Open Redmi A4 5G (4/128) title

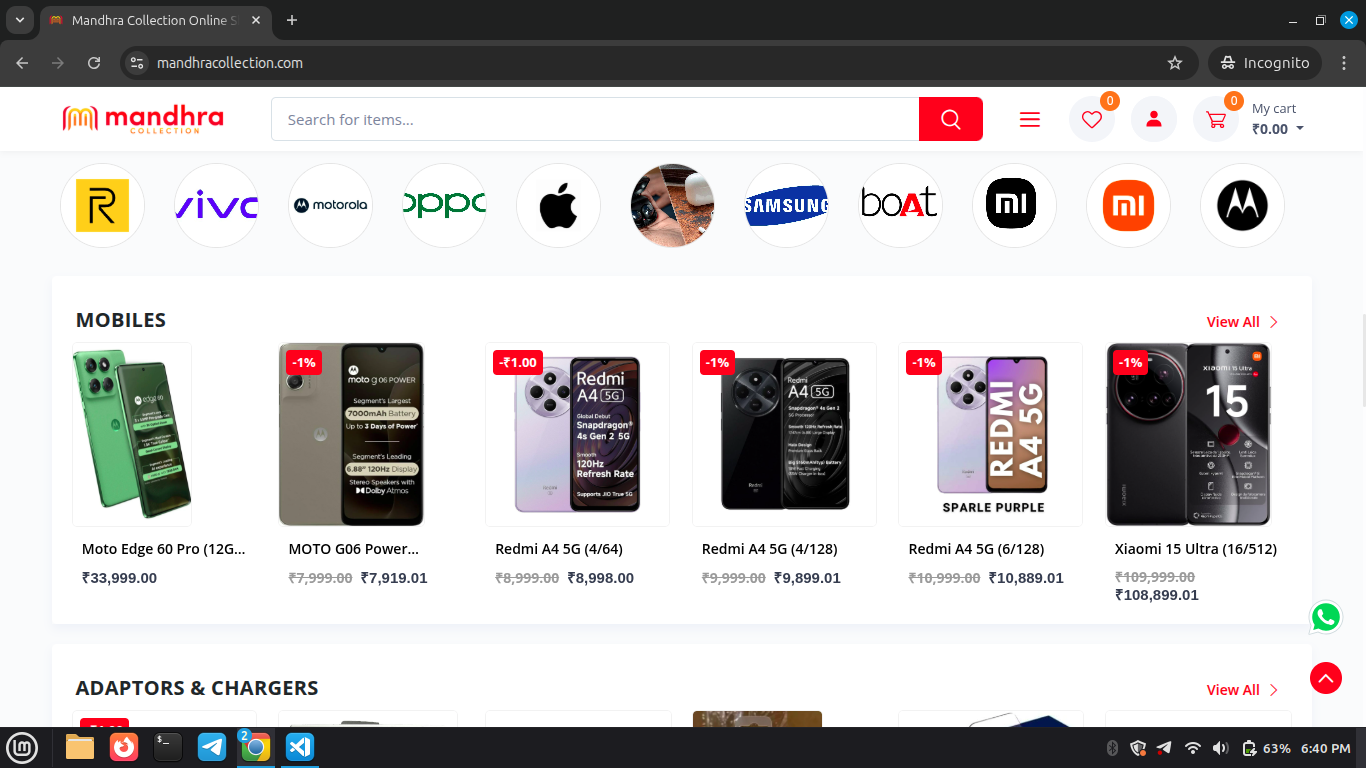770,549
